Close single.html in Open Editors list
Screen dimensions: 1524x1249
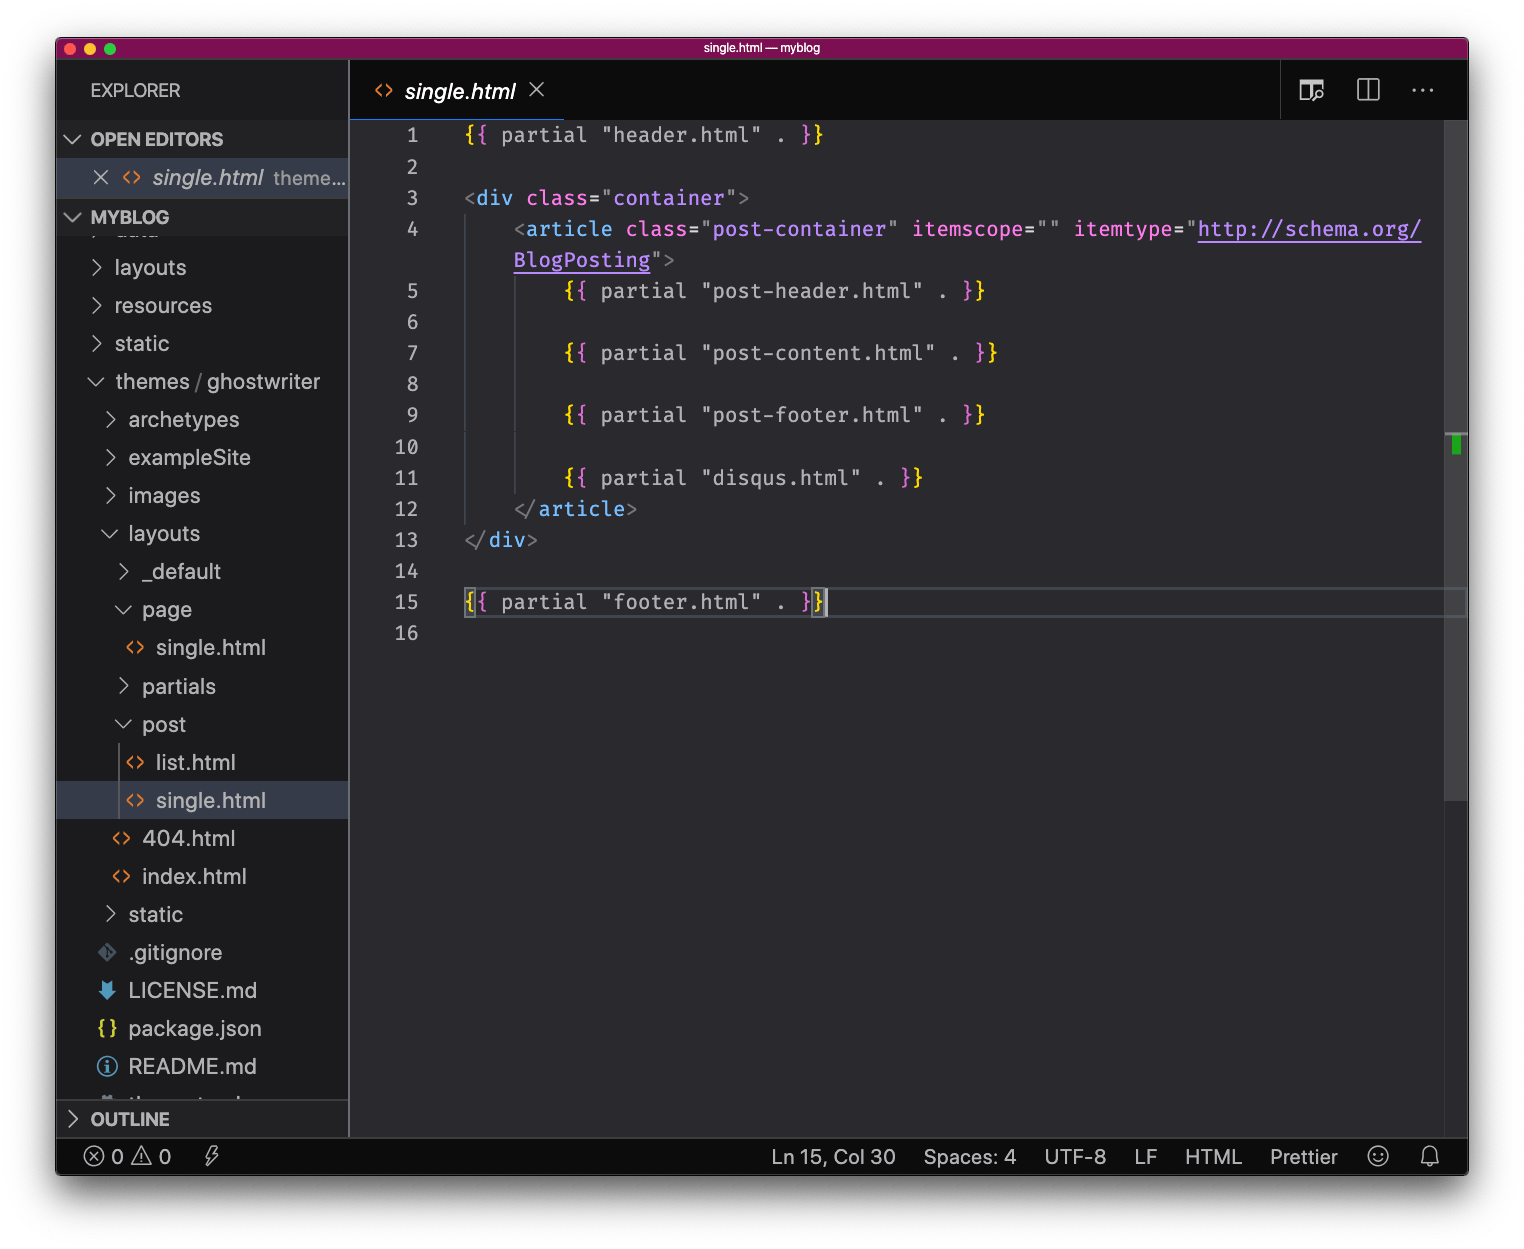pos(101,177)
